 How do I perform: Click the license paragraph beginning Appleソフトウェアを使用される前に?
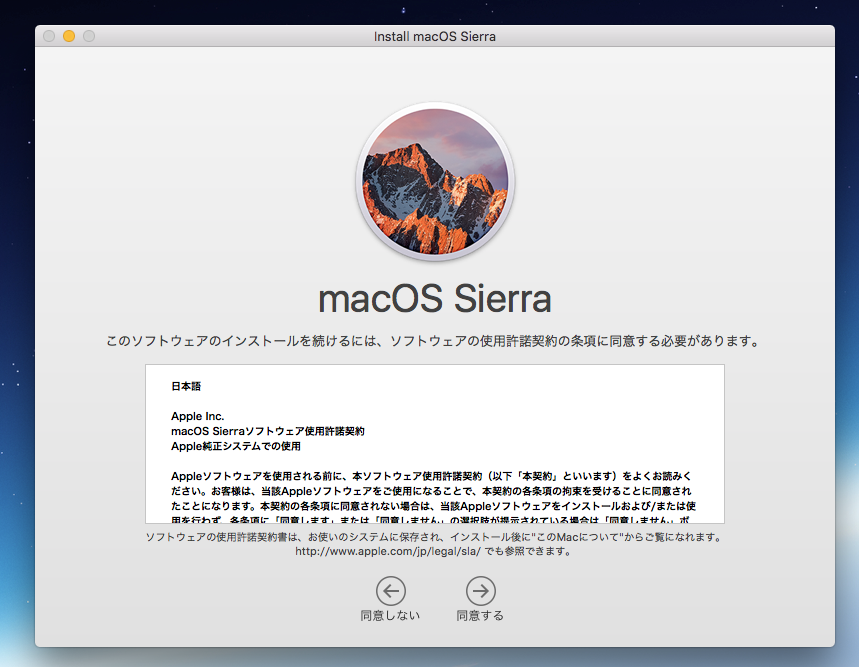click(x=433, y=497)
